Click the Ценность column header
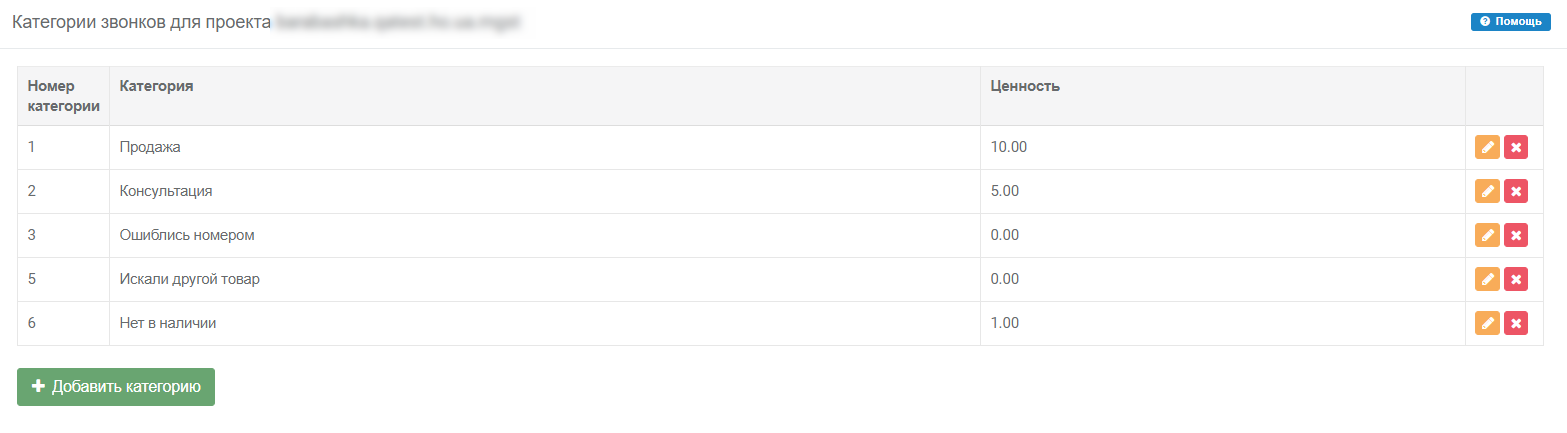 tap(1025, 86)
